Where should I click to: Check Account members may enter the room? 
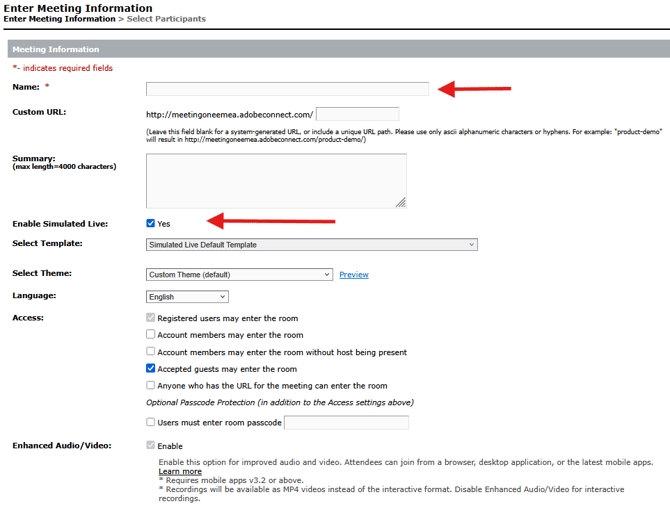click(151, 335)
